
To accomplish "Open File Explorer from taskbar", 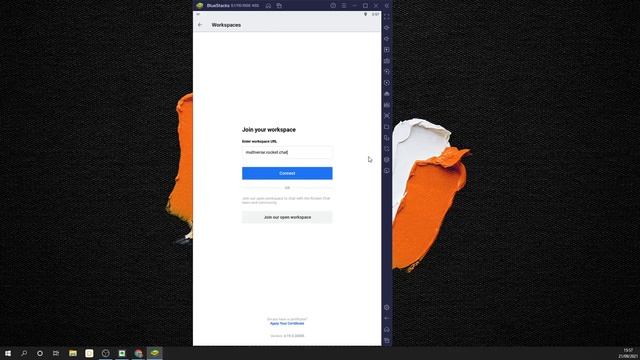I will pos(73,353).
